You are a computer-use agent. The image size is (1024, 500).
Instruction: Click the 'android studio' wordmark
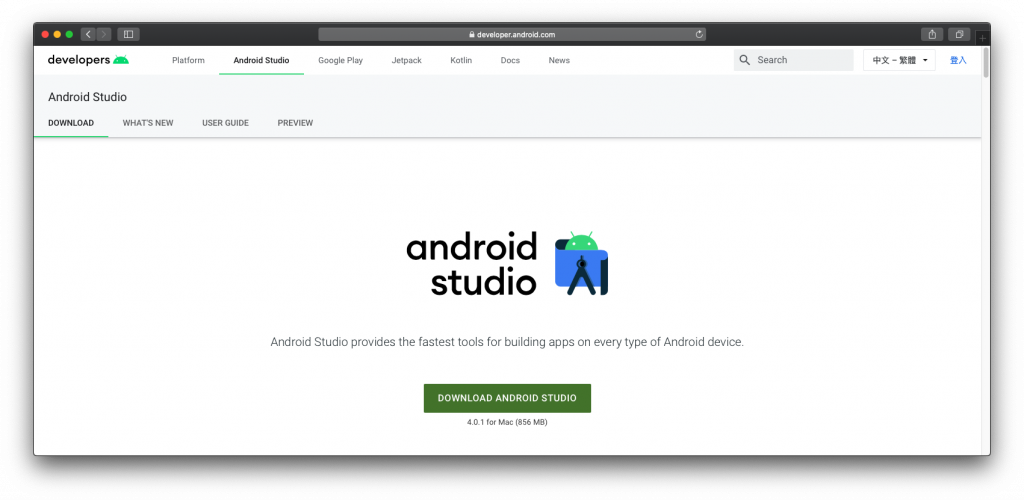[472, 263]
